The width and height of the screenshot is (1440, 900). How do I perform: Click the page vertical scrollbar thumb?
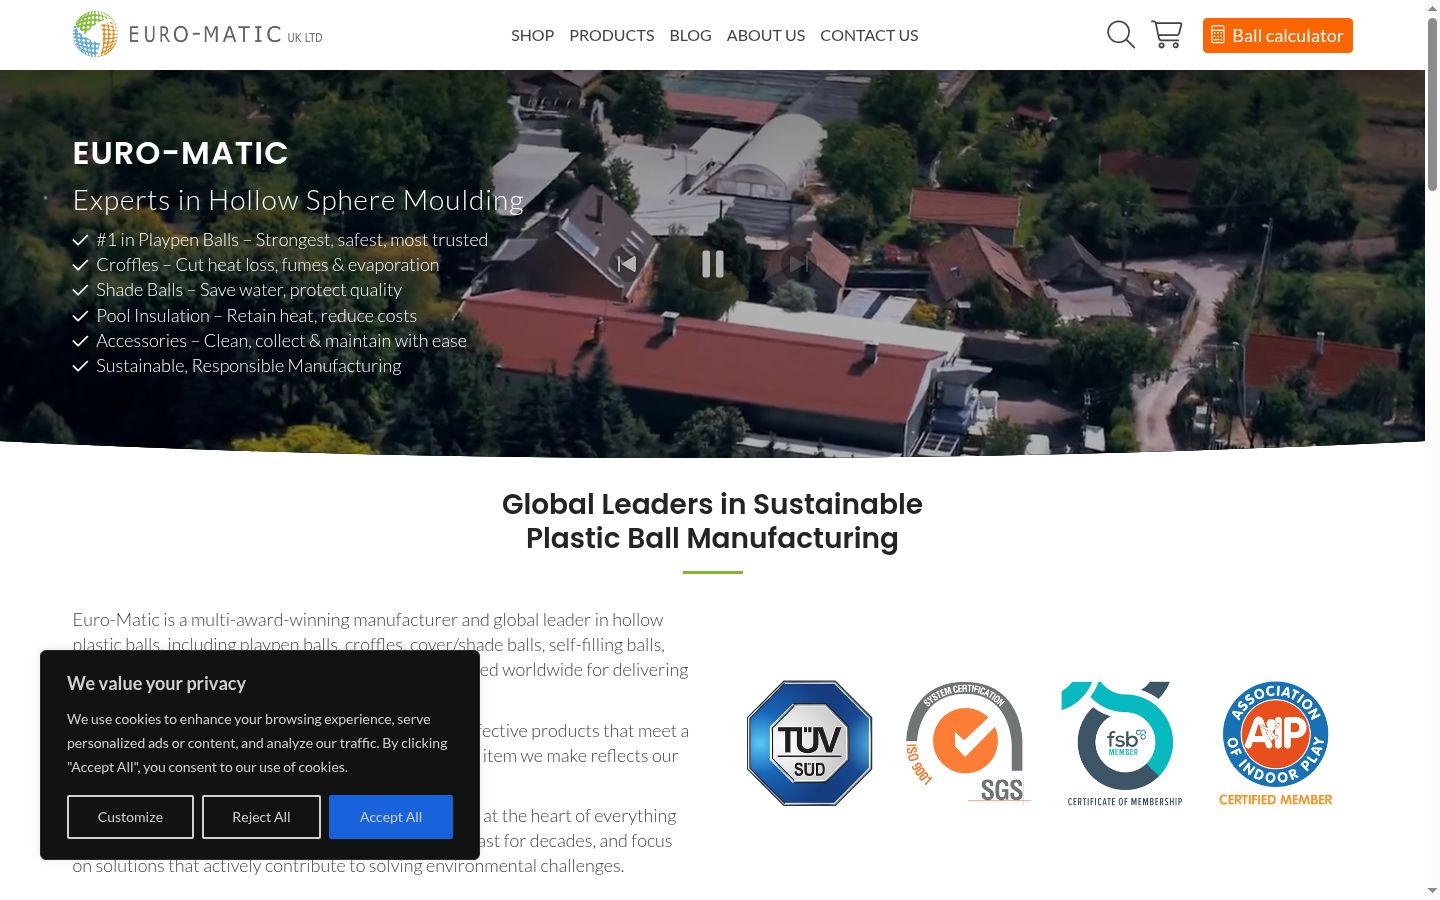(1432, 105)
